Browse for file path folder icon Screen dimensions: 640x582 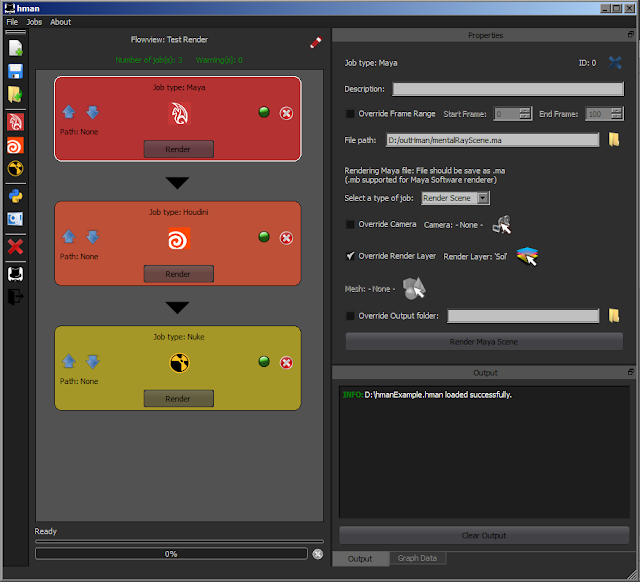coord(614,140)
